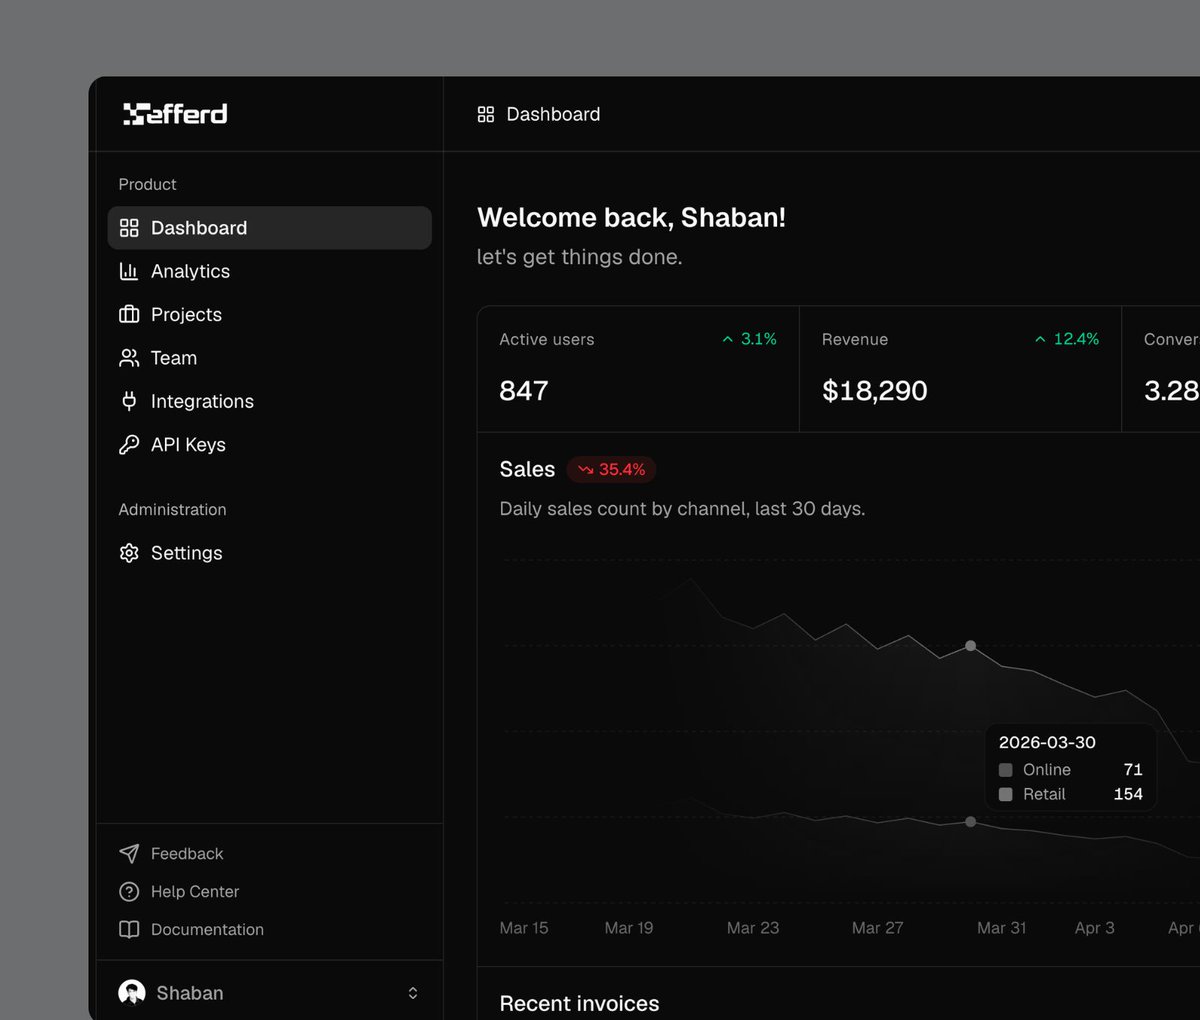The height and width of the screenshot is (1020, 1200).
Task: Click the Active users card value 847
Action: 524,391
